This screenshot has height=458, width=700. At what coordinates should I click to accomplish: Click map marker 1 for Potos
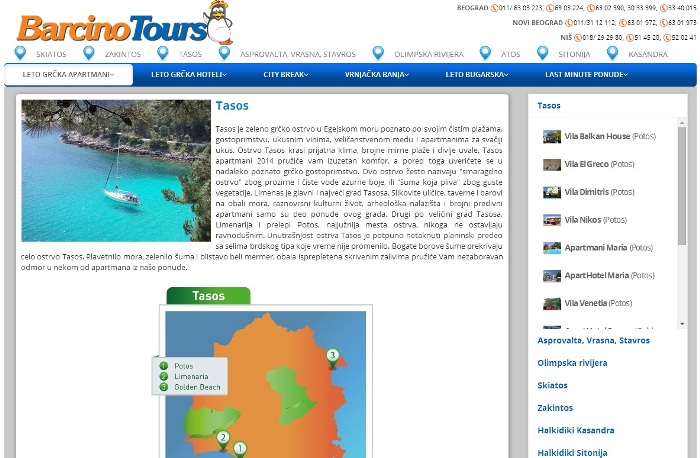click(240, 450)
